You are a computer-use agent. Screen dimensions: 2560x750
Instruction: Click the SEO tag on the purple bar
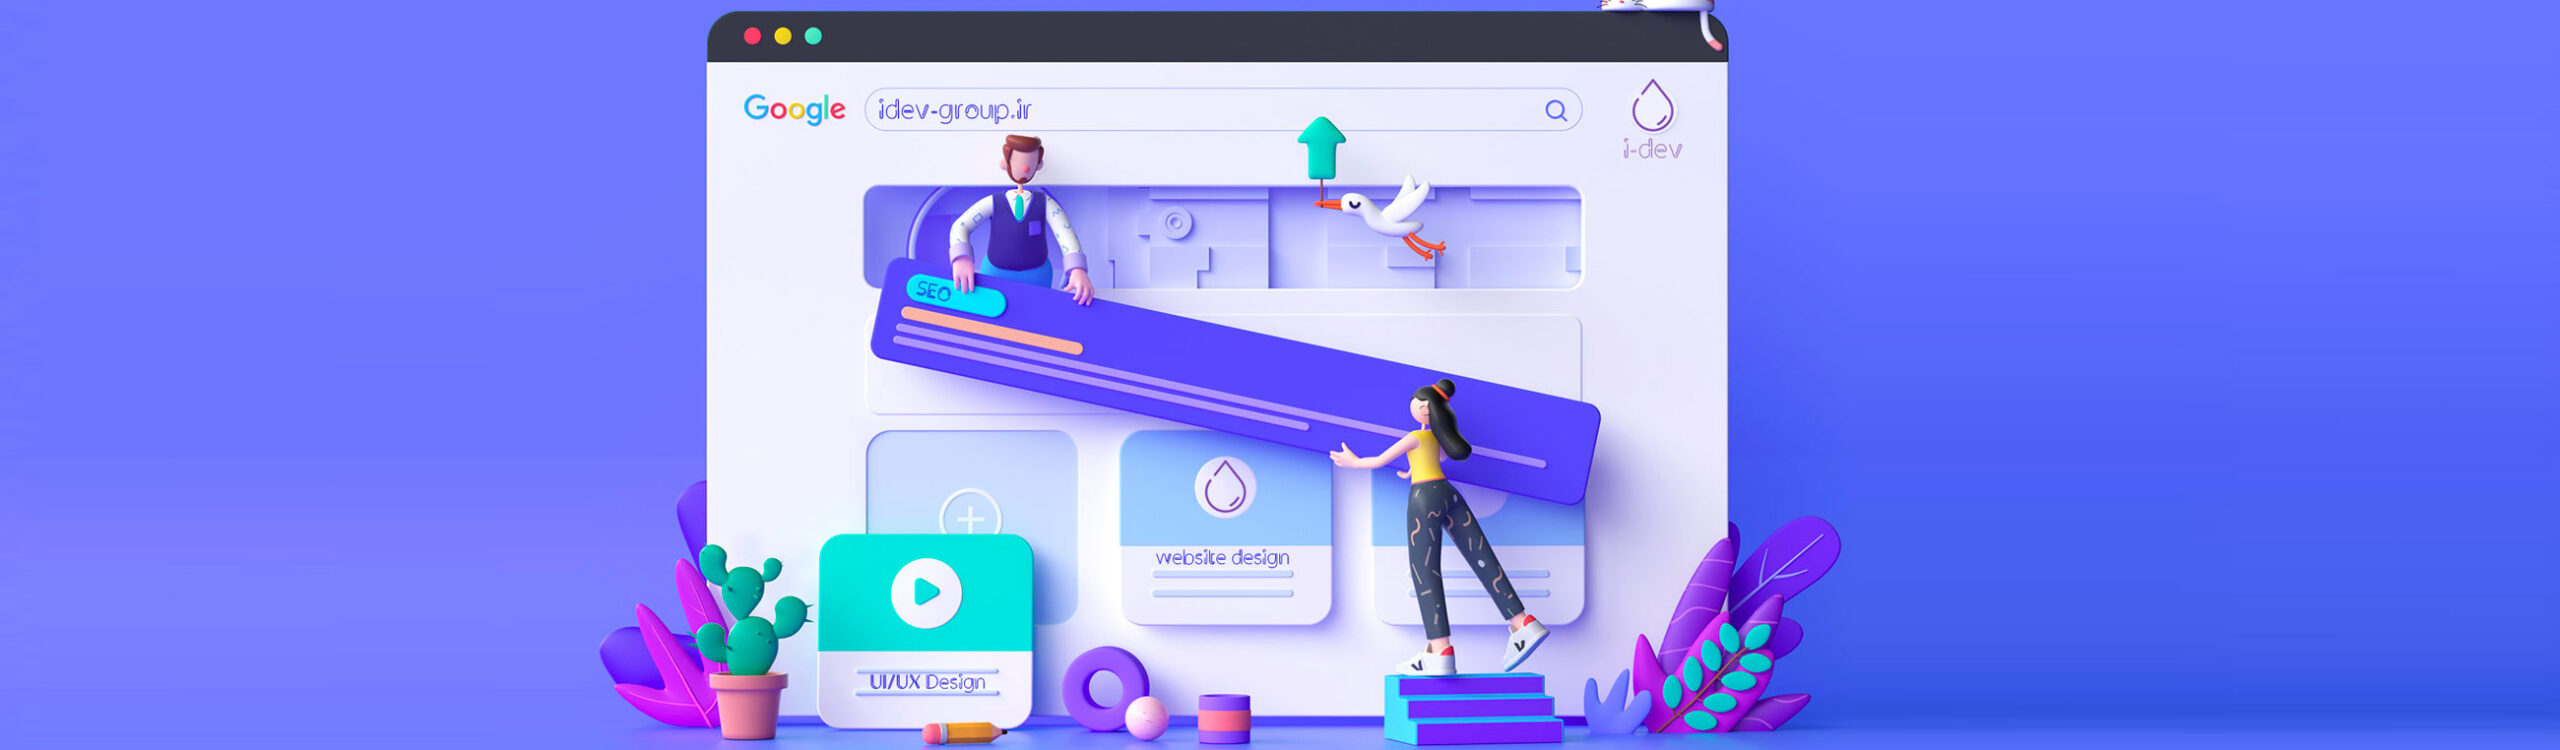click(x=954, y=296)
